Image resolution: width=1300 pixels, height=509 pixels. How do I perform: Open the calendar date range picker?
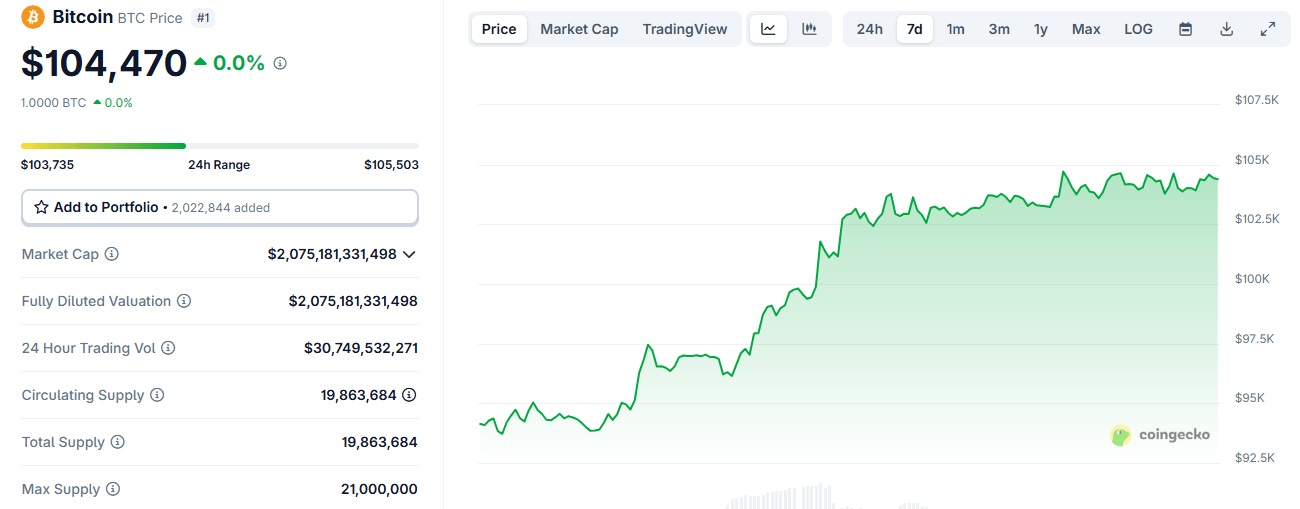[x=1185, y=29]
